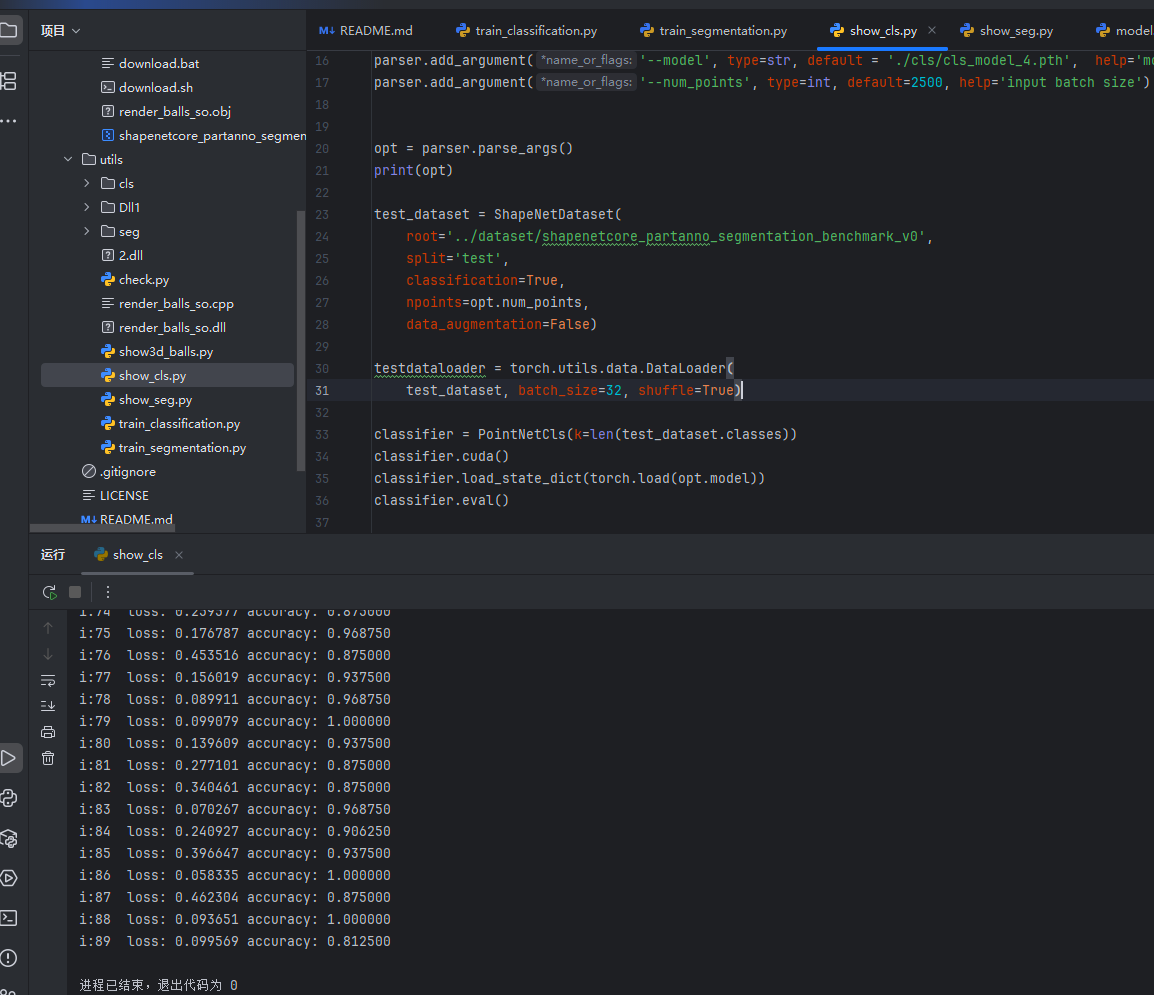The height and width of the screenshot is (995, 1154).
Task: Close the show_cls.py editor tab
Action: pyautogui.click(x=932, y=30)
